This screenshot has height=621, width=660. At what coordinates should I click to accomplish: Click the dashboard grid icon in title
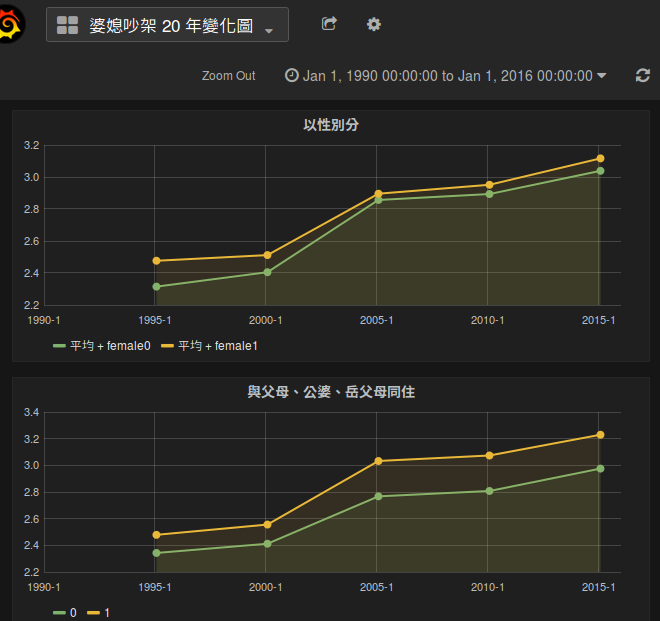tap(68, 25)
